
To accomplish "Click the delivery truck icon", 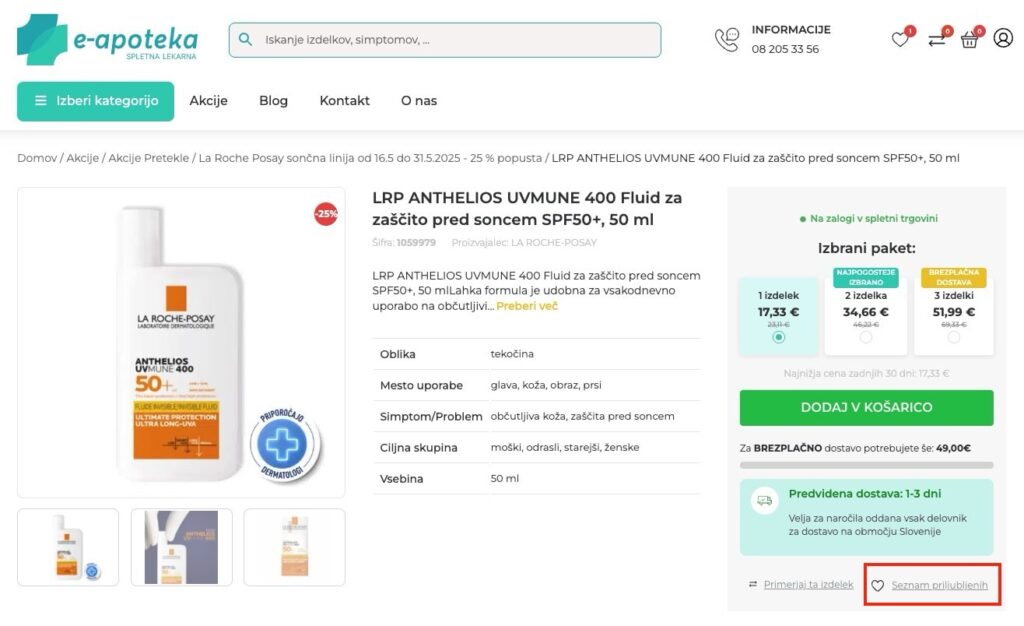I will pyautogui.click(x=764, y=501).
